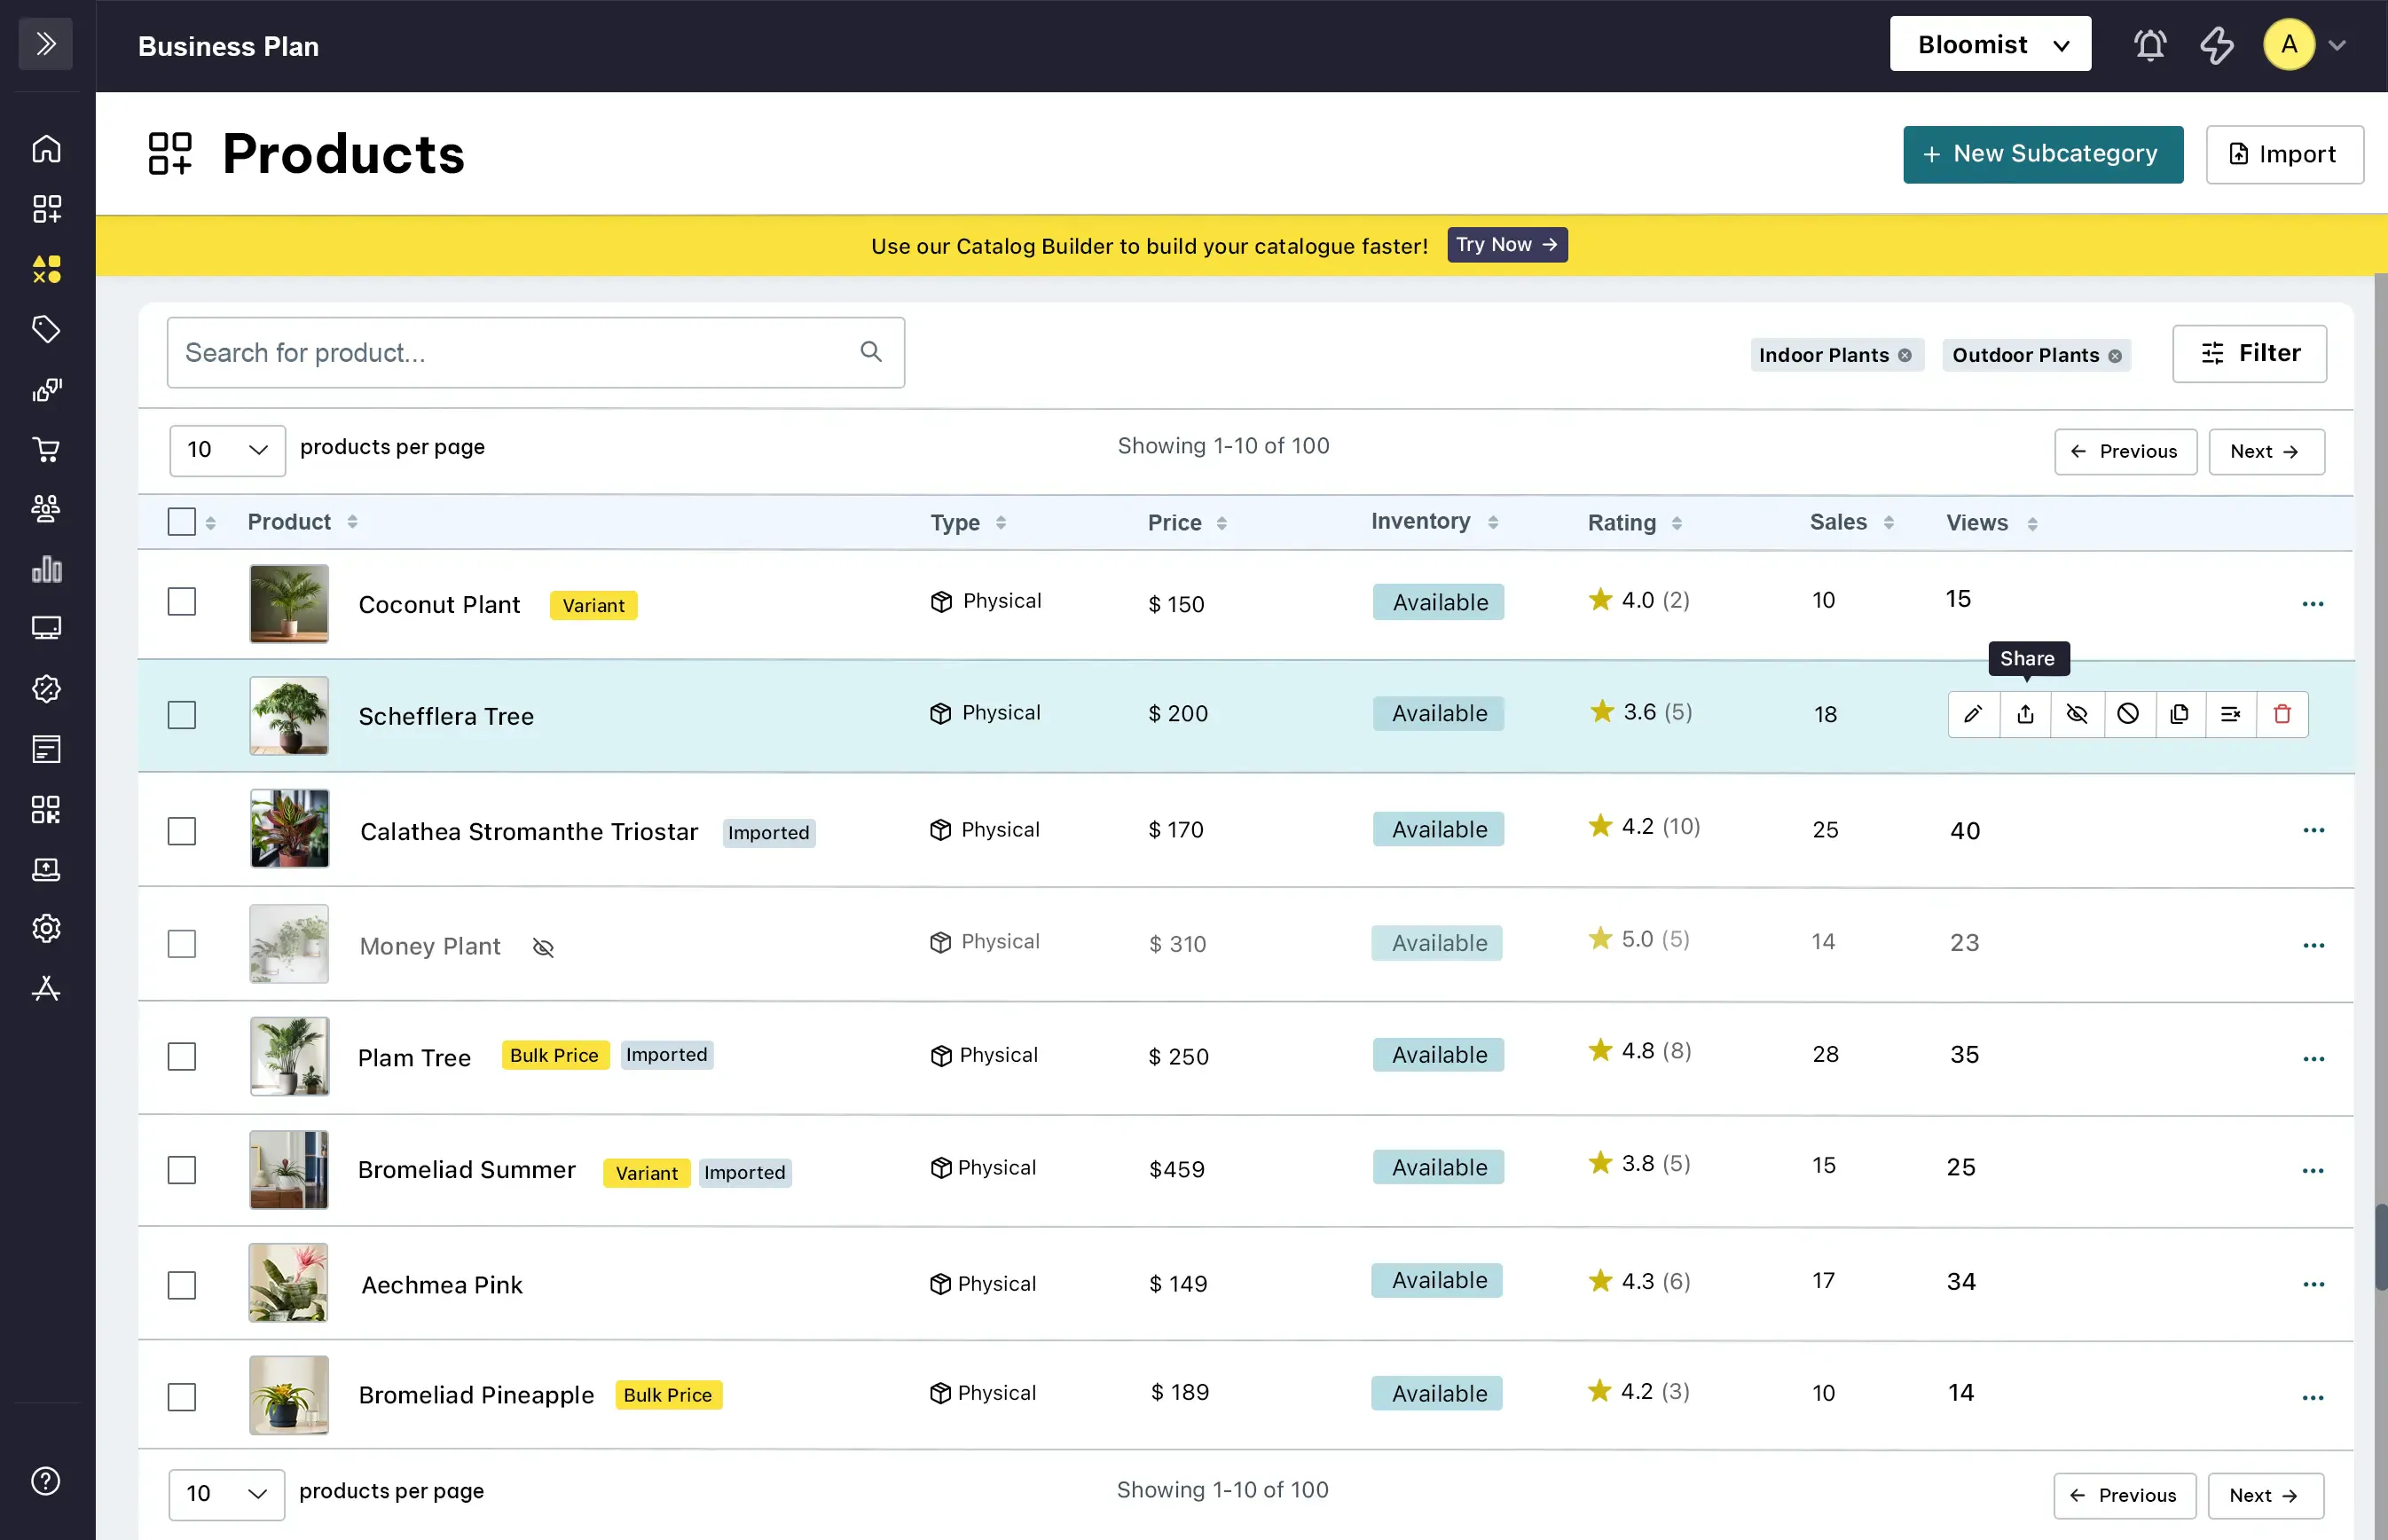
Task: Click the pencil edit icon for Schefflera Tree
Action: pyautogui.click(x=1973, y=714)
